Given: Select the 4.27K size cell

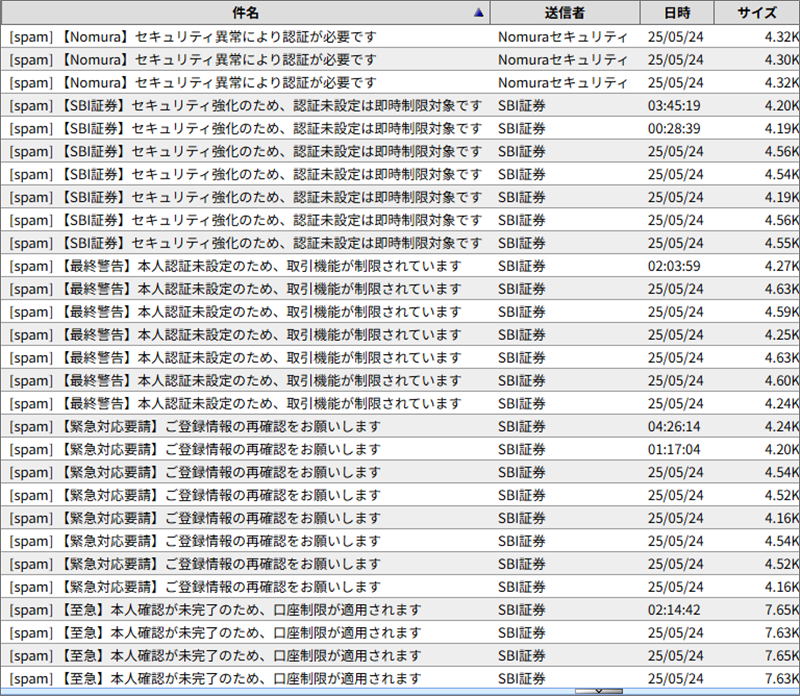Looking at the screenshot, I should [x=782, y=266].
